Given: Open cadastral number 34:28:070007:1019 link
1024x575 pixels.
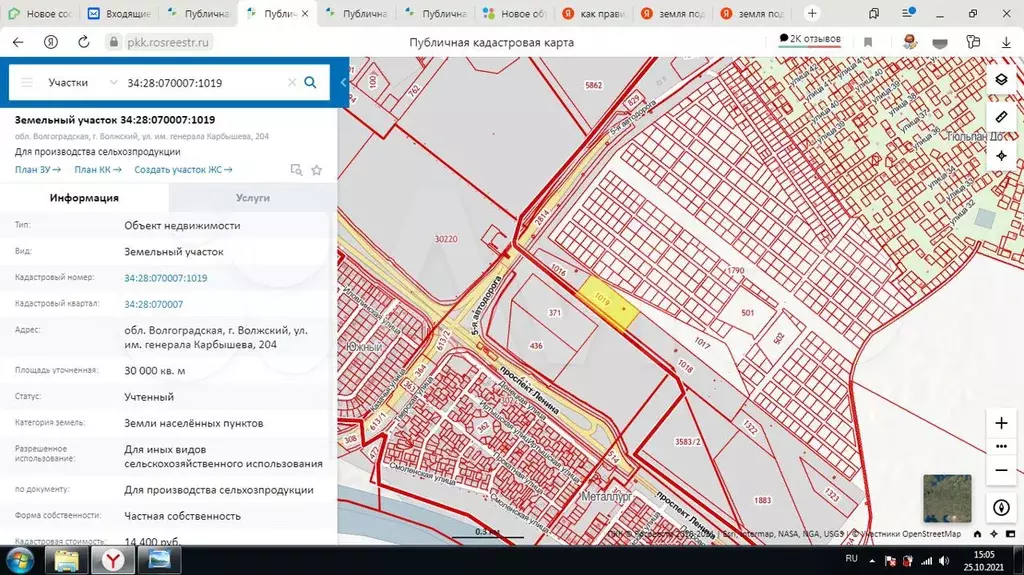Looking at the screenshot, I should click(x=166, y=278).
